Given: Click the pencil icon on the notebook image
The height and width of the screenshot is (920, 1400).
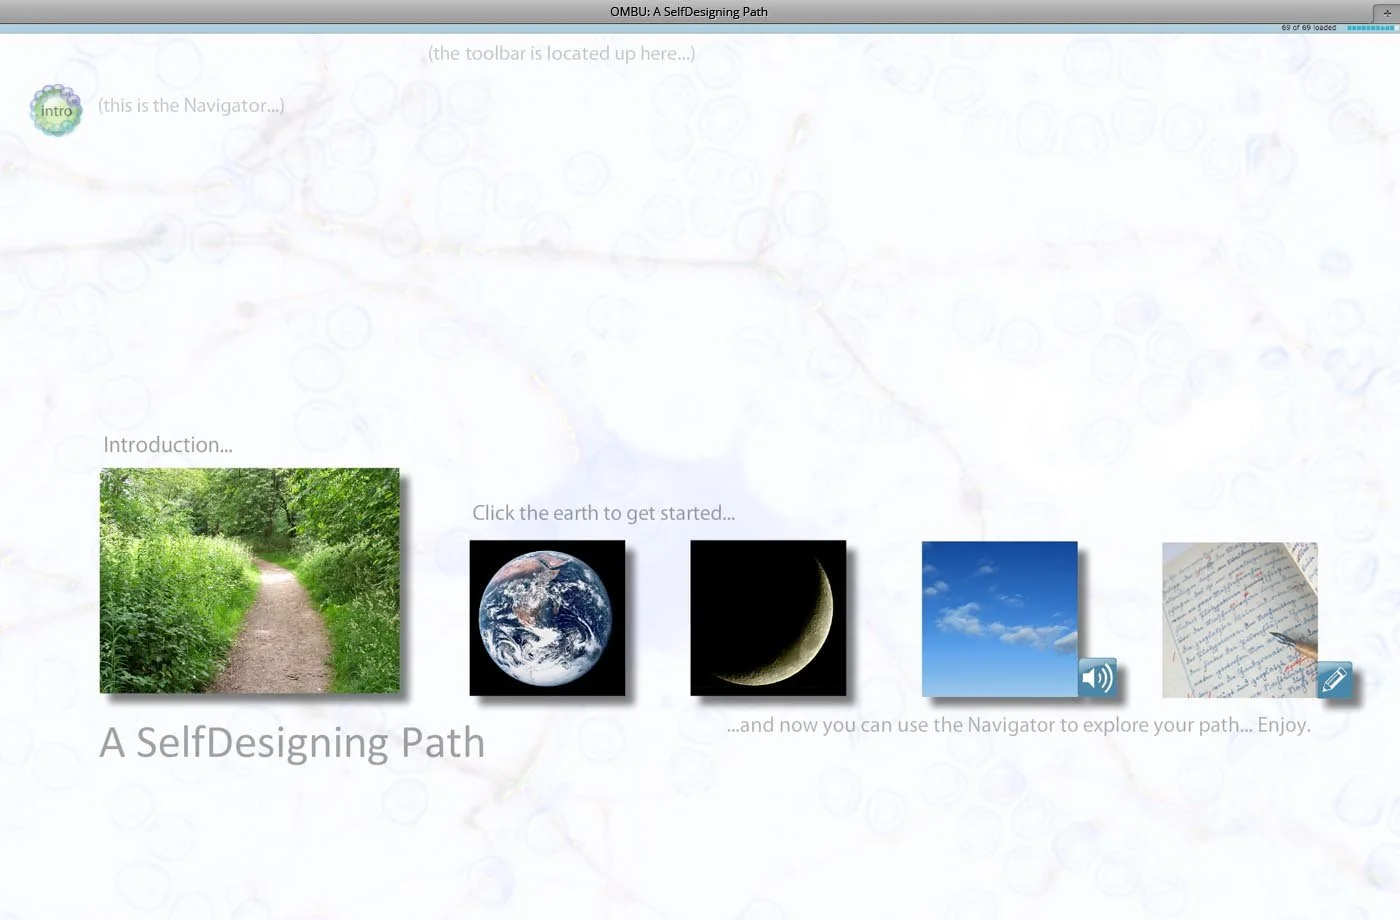Looking at the screenshot, I should pos(1334,680).
